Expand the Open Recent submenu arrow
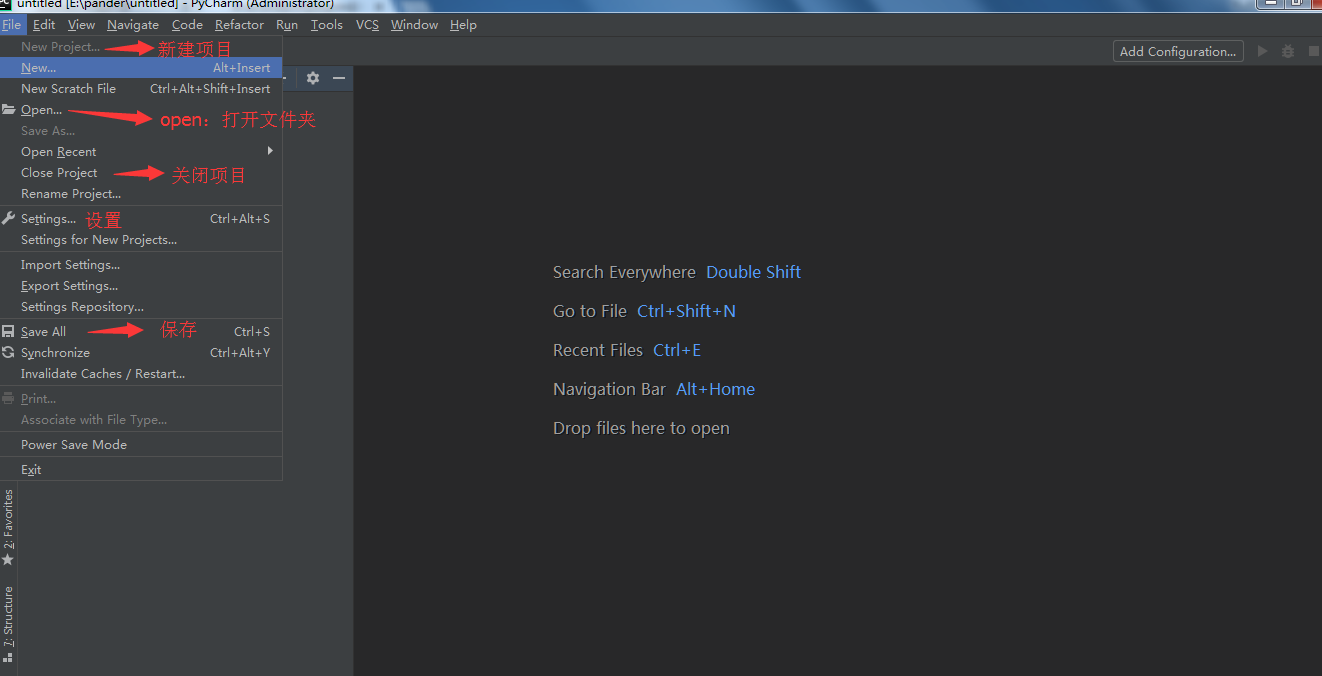The height and width of the screenshot is (676, 1322). (x=270, y=151)
